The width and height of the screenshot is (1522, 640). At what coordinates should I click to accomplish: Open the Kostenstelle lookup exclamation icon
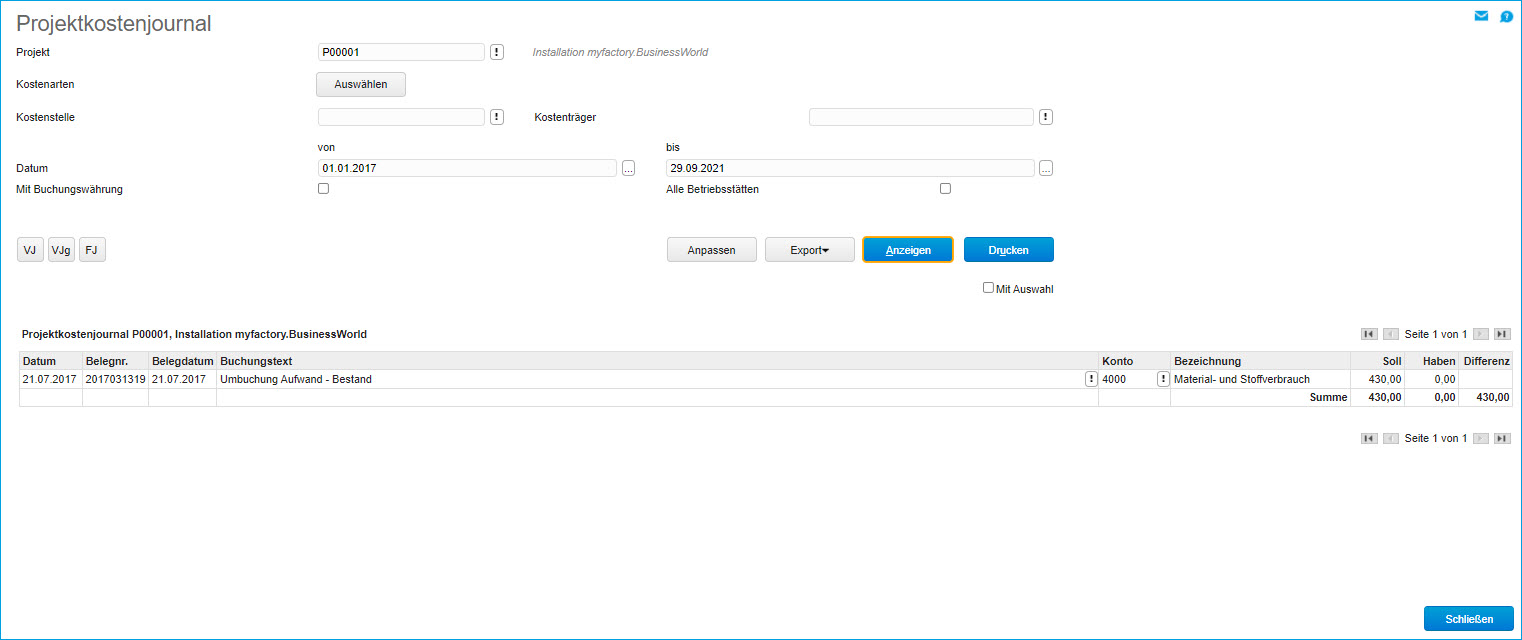(497, 117)
